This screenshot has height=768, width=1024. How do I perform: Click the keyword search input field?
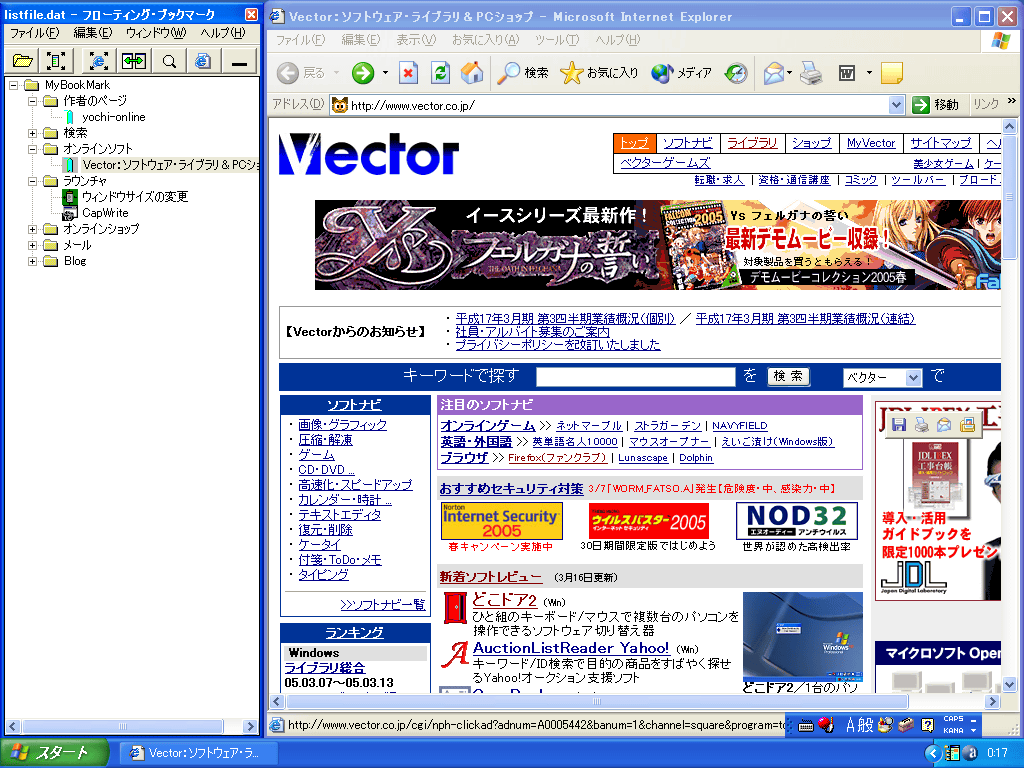(635, 377)
